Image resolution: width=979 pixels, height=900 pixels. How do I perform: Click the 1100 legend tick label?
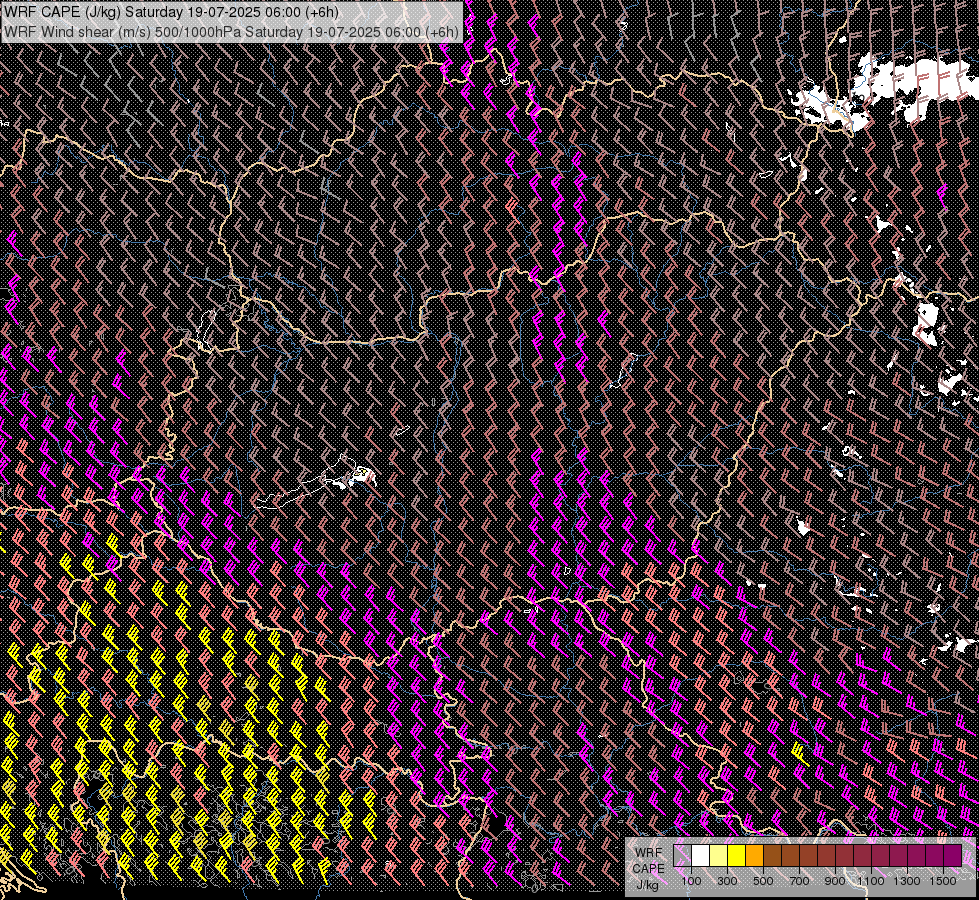click(x=870, y=881)
